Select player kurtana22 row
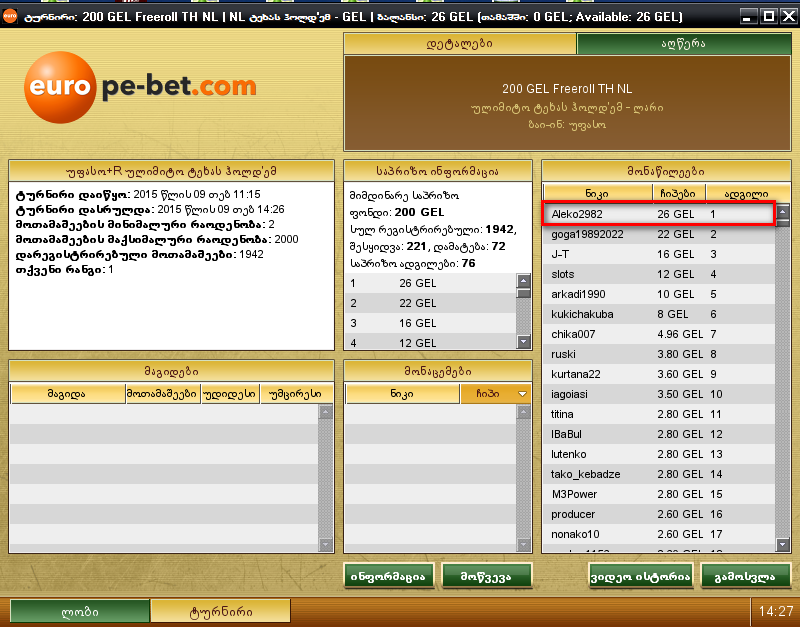 point(659,374)
